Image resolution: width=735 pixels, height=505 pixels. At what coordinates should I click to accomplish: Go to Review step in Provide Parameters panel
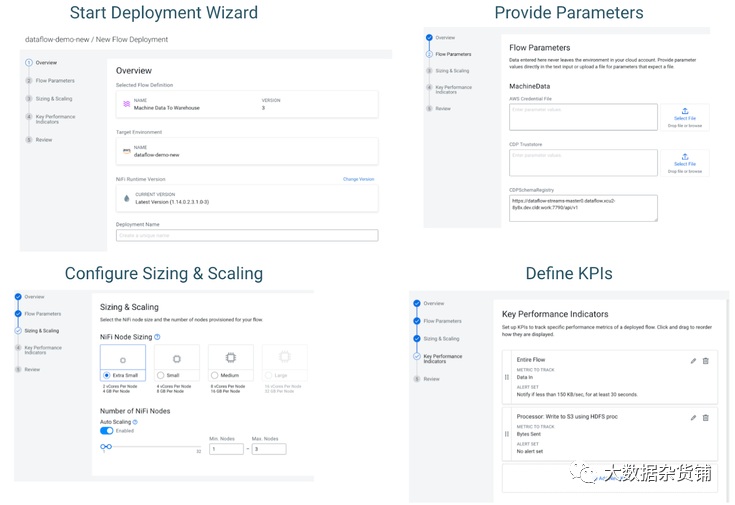pyautogui.click(x=443, y=108)
